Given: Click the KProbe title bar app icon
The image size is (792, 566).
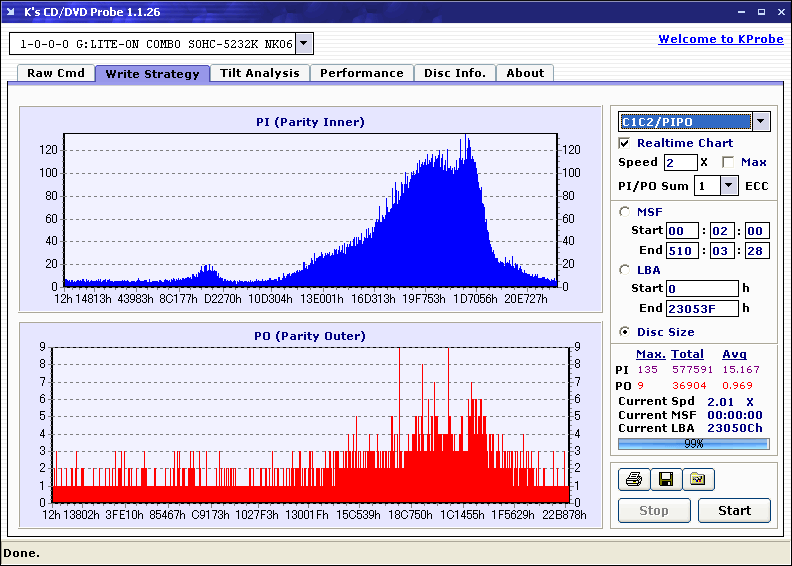Looking at the screenshot, I should [11, 12].
